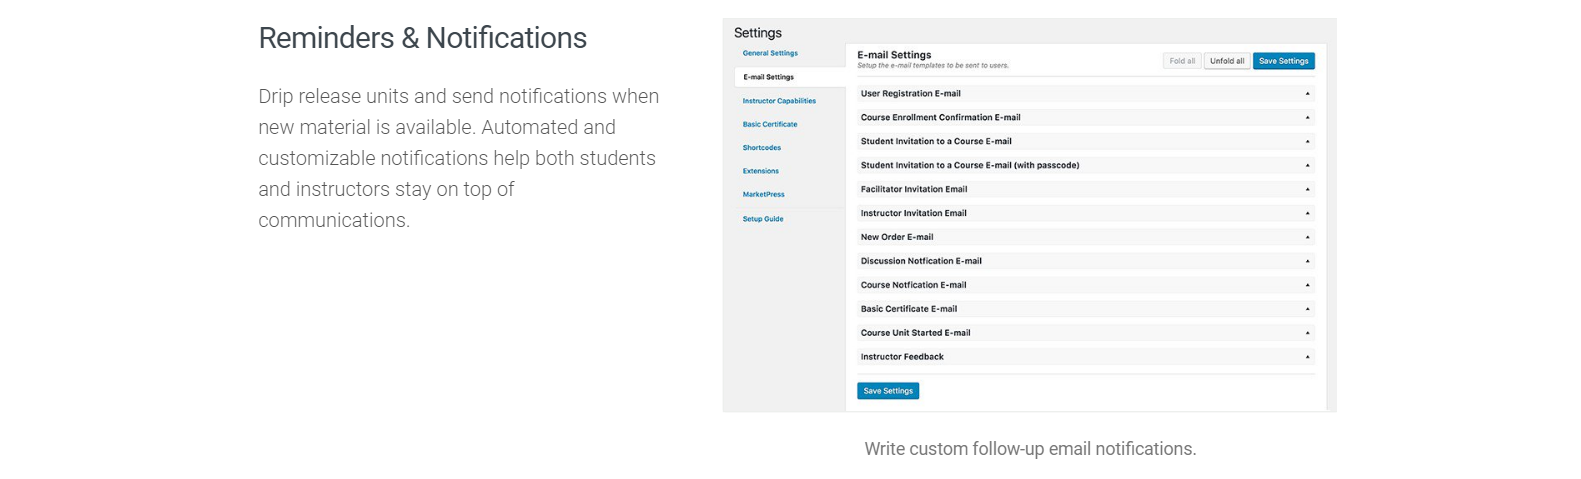Go to Basic Certificate settings tab
This screenshot has width=1581, height=479.
coord(770,125)
